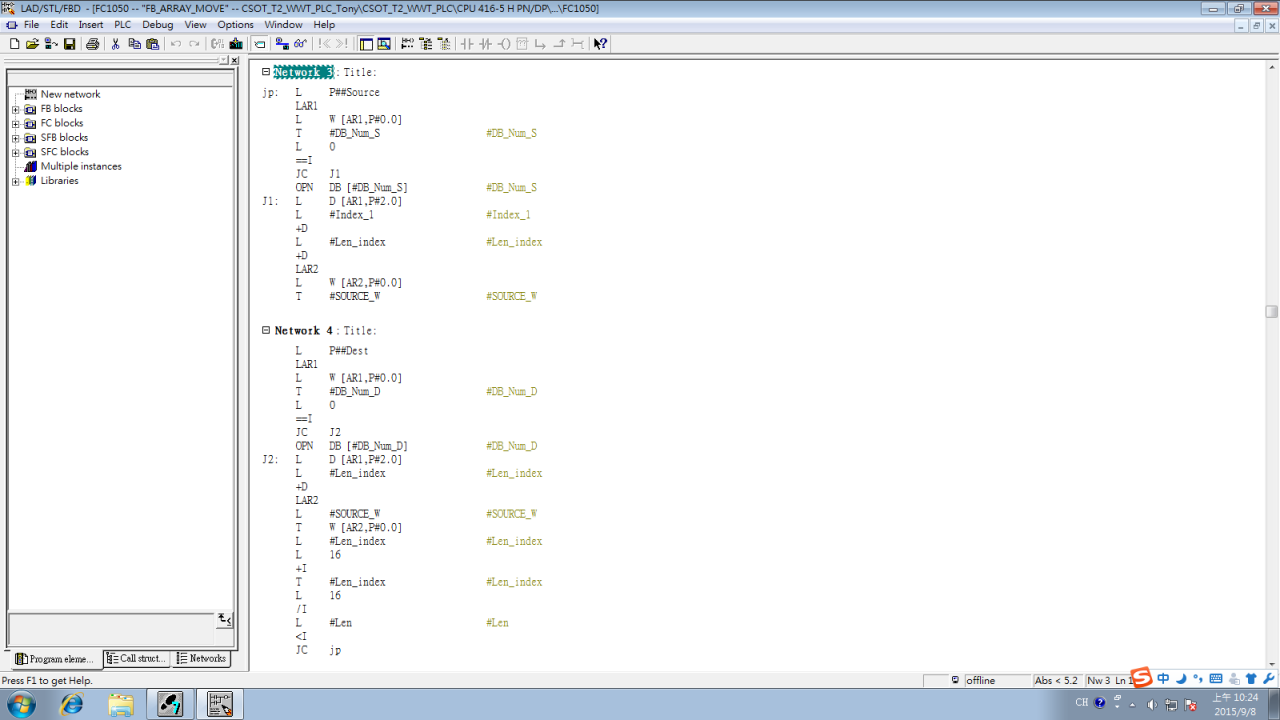Expand the SFC blocks tree node
1280x720 pixels.
tap(16, 152)
